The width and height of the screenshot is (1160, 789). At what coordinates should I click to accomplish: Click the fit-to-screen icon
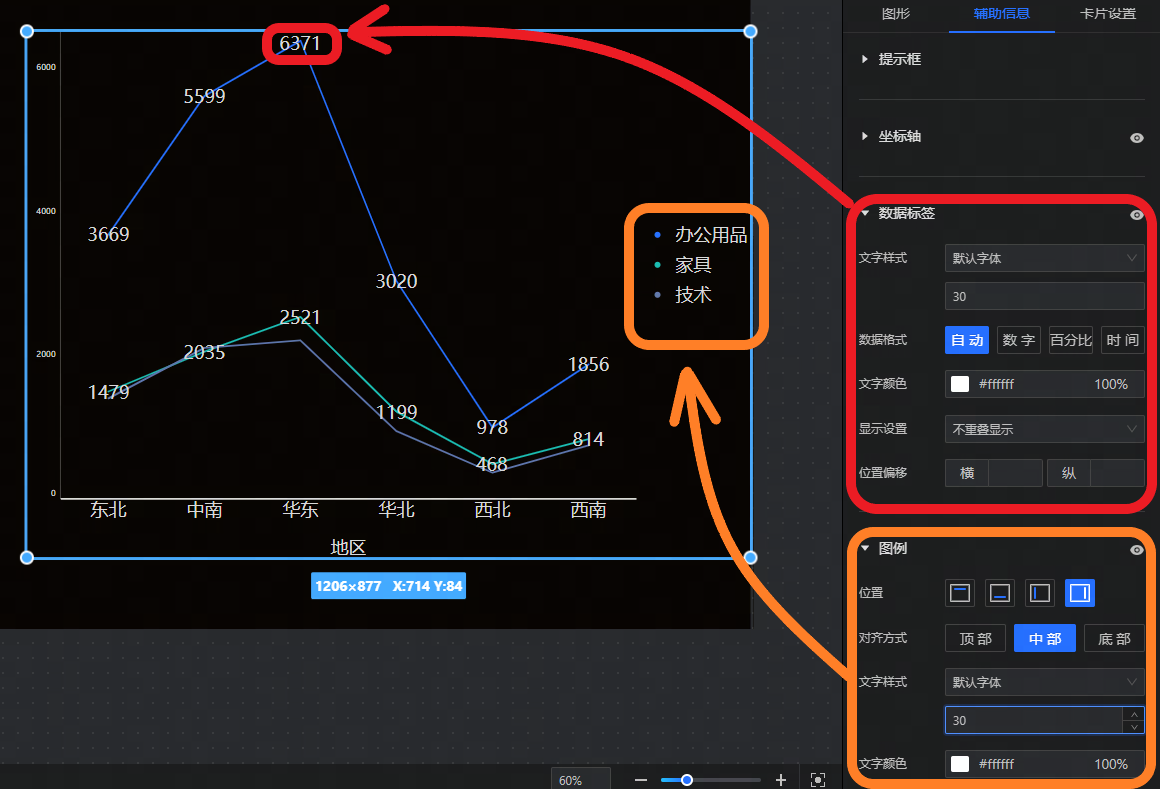point(818,780)
